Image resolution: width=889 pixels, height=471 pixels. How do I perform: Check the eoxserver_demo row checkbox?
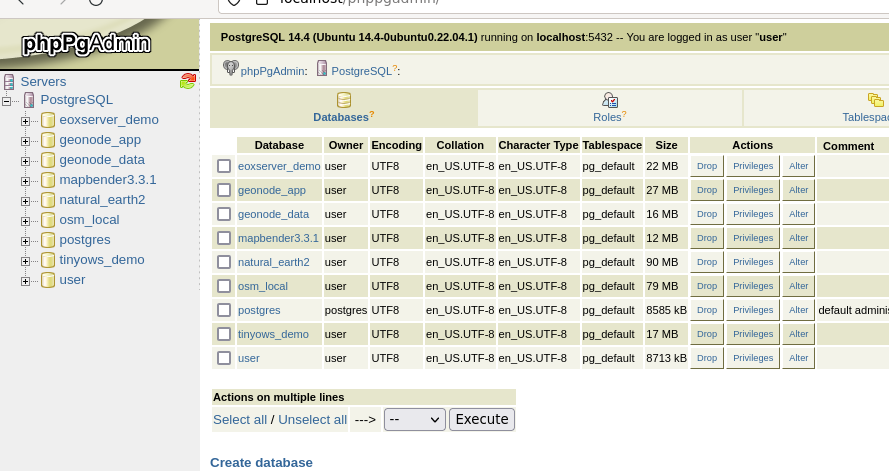click(x=224, y=166)
